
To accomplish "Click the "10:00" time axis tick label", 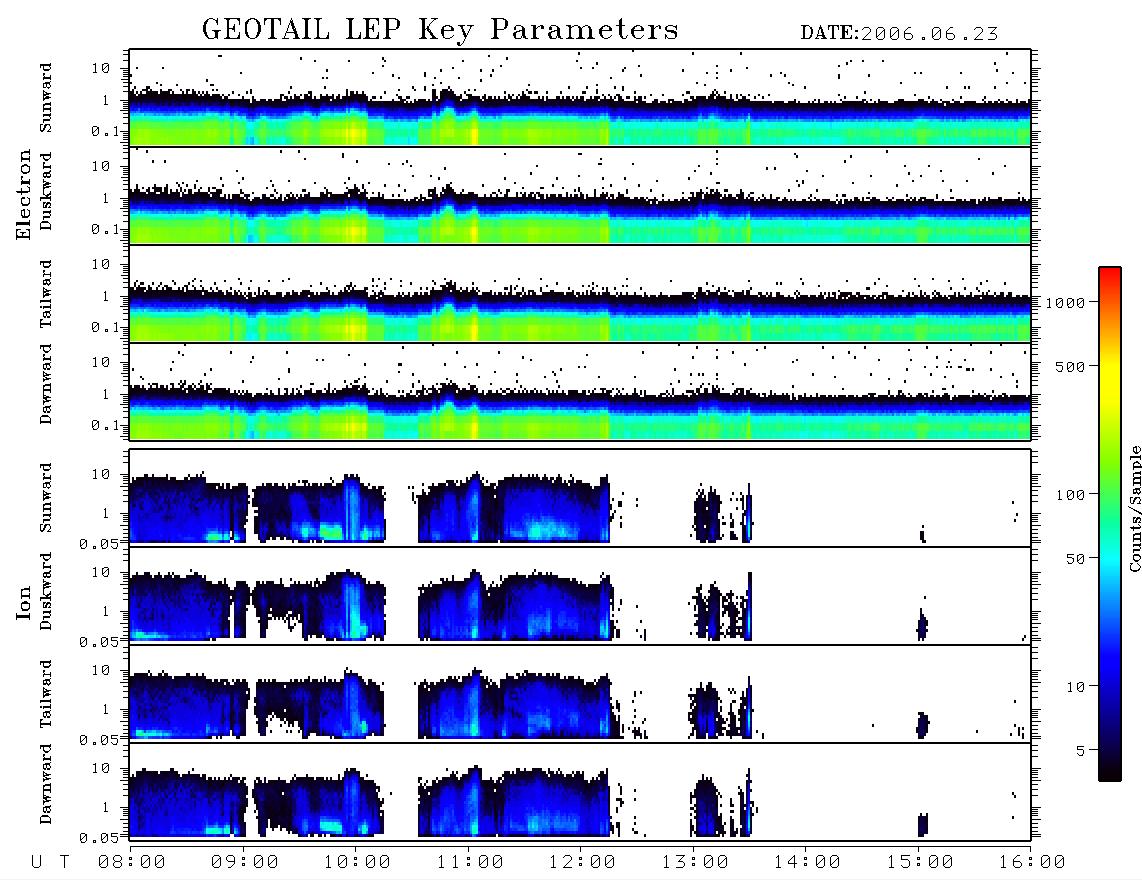I will pyautogui.click(x=357, y=862).
